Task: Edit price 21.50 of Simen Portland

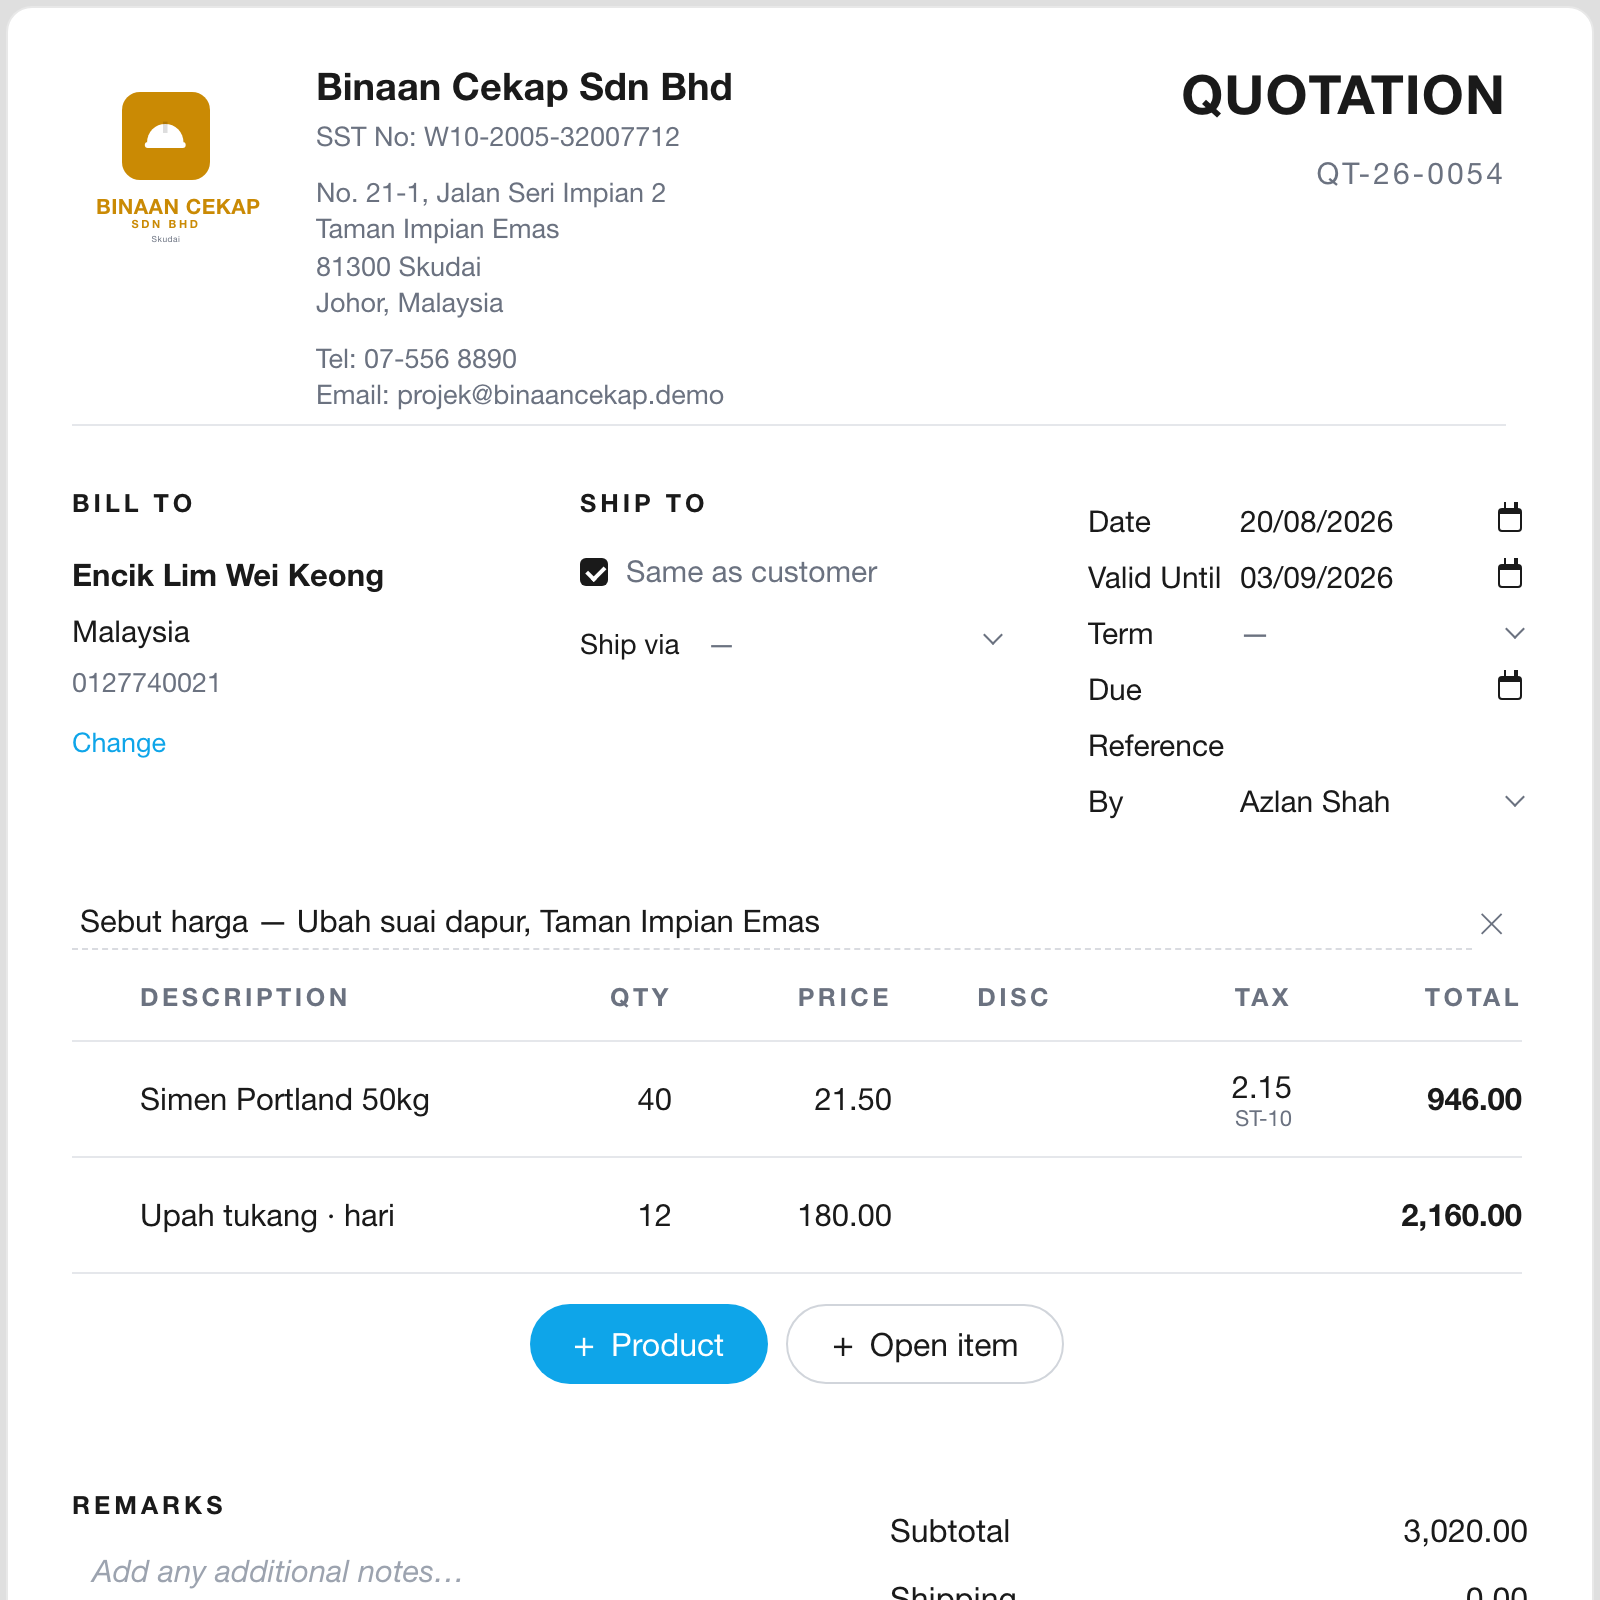Action: click(x=852, y=1100)
